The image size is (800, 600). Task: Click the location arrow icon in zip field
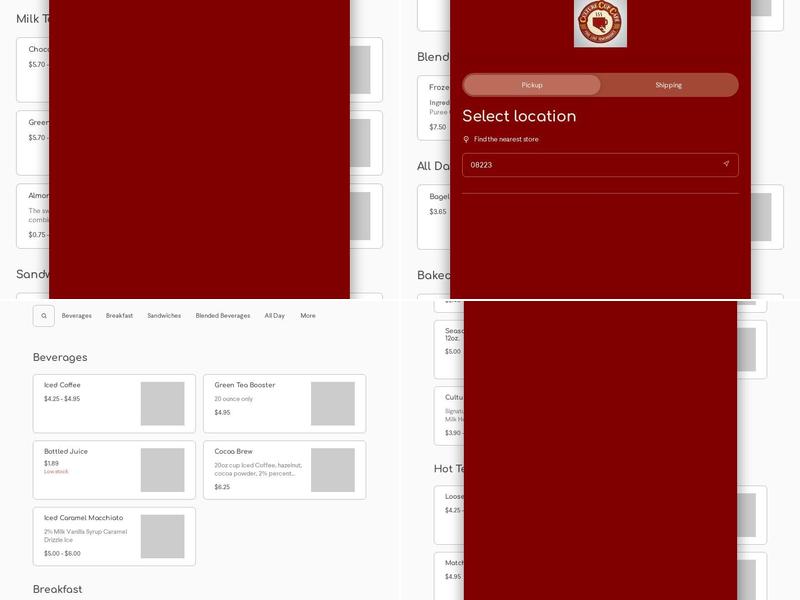pos(726,165)
